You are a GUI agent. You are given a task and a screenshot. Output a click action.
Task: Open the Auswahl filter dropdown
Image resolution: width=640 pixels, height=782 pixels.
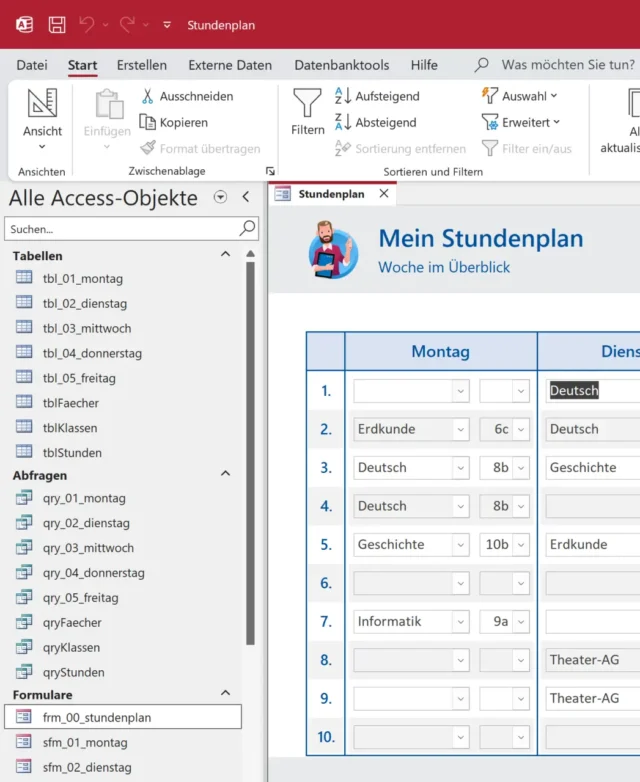[520, 96]
